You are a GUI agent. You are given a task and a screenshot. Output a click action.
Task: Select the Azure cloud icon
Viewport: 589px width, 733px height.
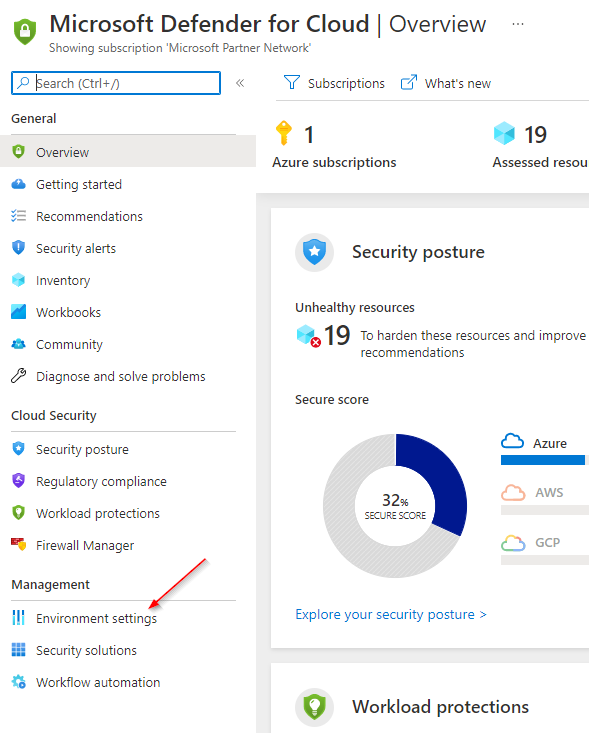click(512, 441)
